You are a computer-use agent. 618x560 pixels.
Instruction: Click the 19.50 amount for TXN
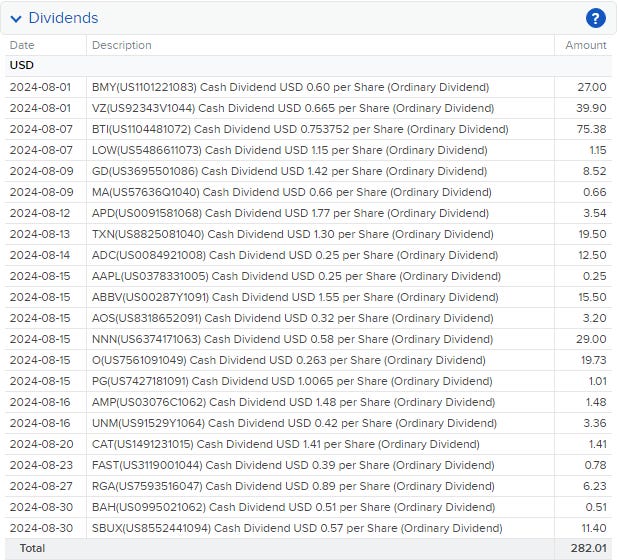tap(592, 234)
